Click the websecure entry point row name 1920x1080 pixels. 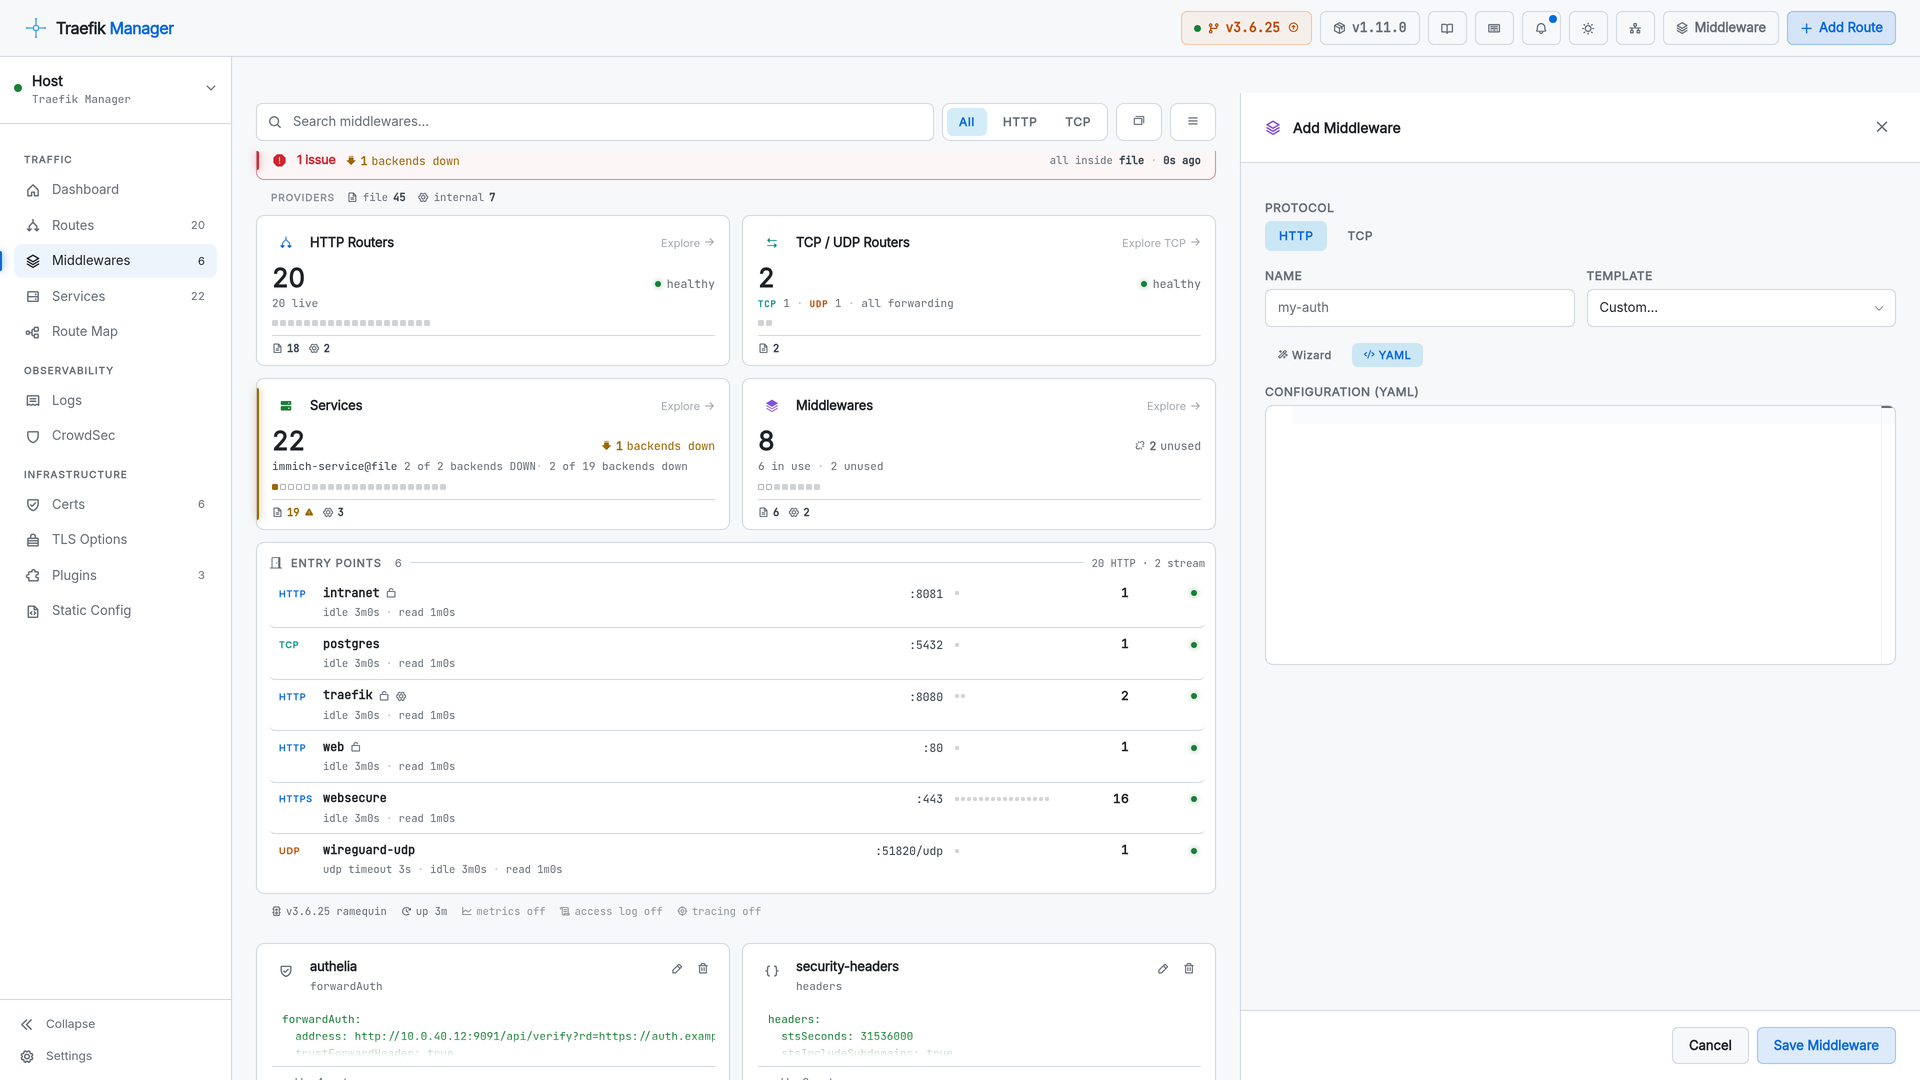(354, 799)
